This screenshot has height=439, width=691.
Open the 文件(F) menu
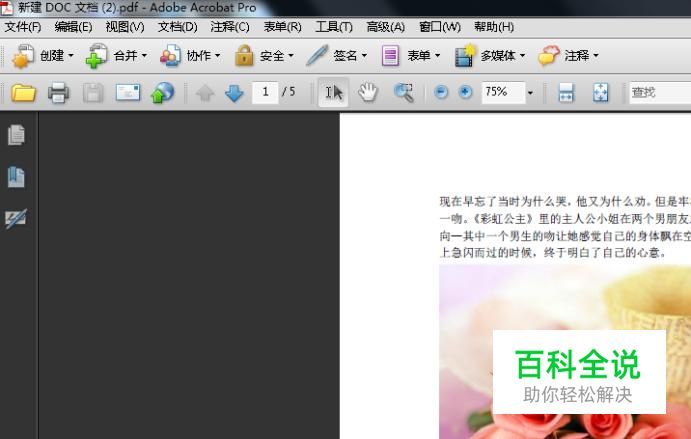click(x=23, y=27)
